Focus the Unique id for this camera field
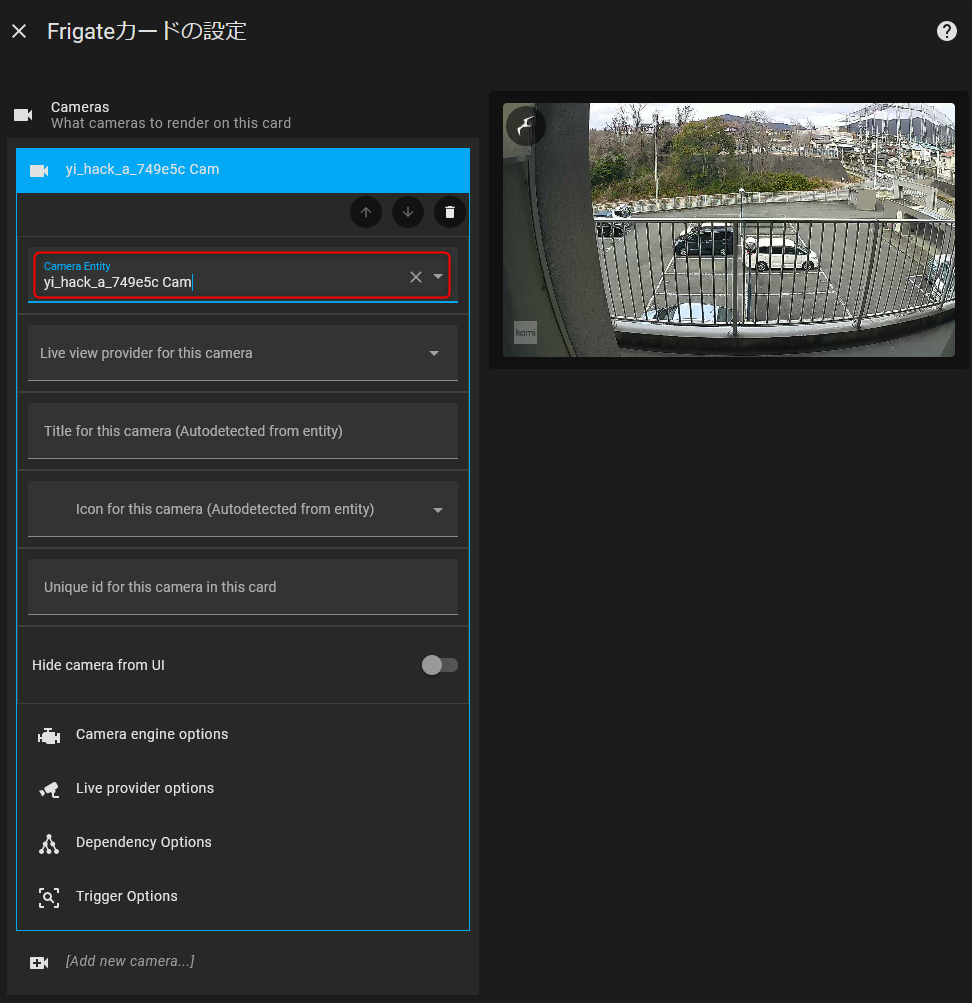Image resolution: width=972 pixels, height=1003 pixels. [243, 587]
